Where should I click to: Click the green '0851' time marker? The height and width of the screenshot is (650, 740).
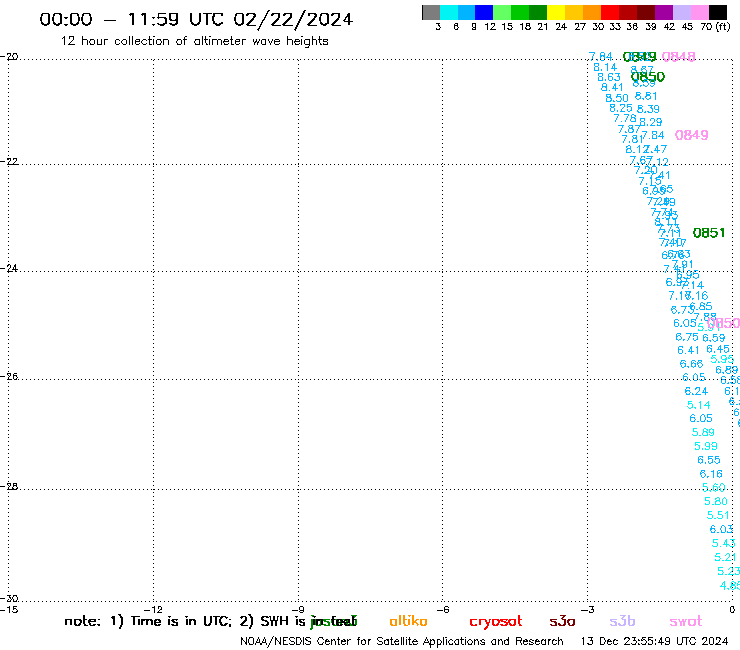coord(709,233)
